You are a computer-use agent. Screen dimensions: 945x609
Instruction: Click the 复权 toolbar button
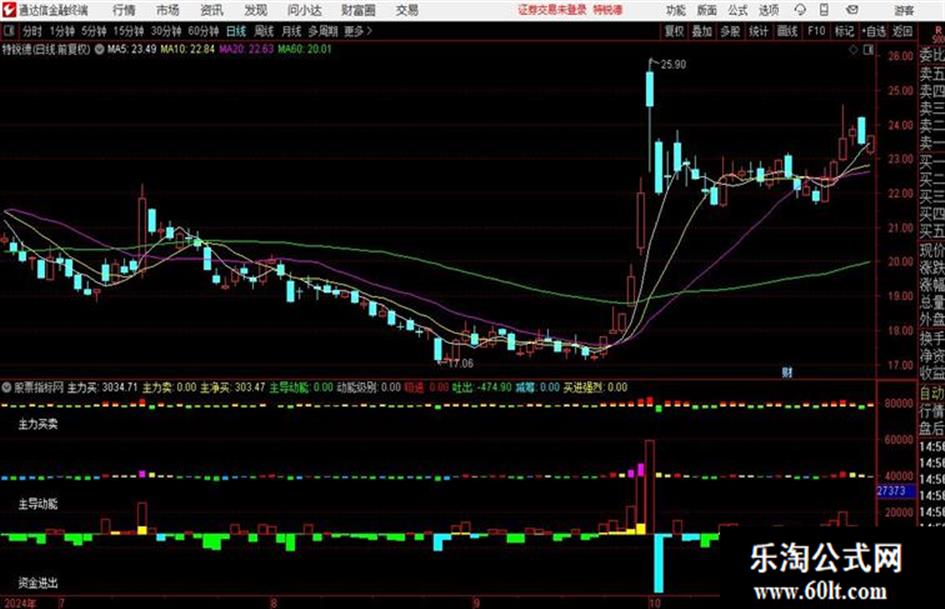(x=674, y=31)
